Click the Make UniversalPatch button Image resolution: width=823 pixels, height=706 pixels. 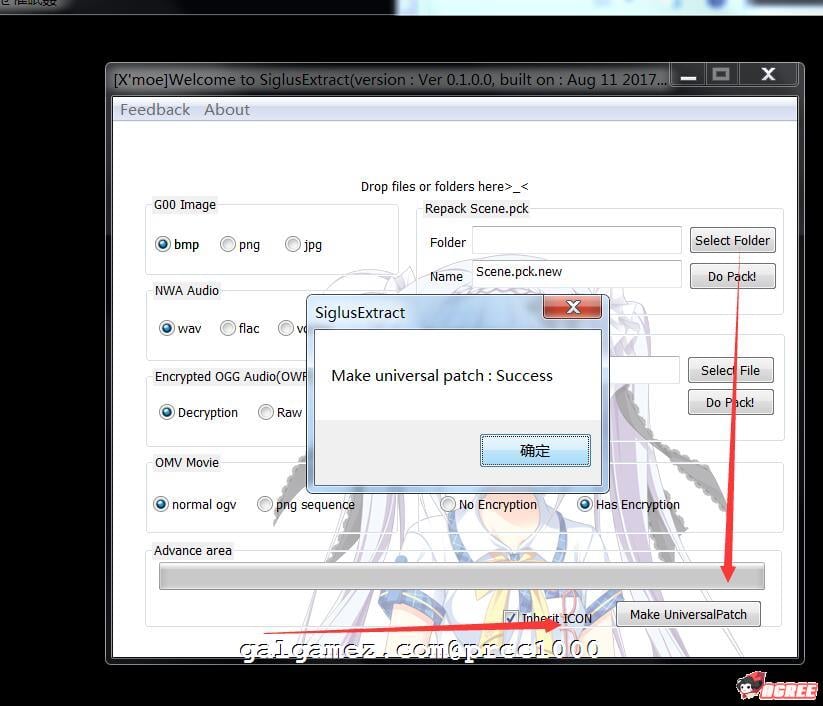[688, 614]
